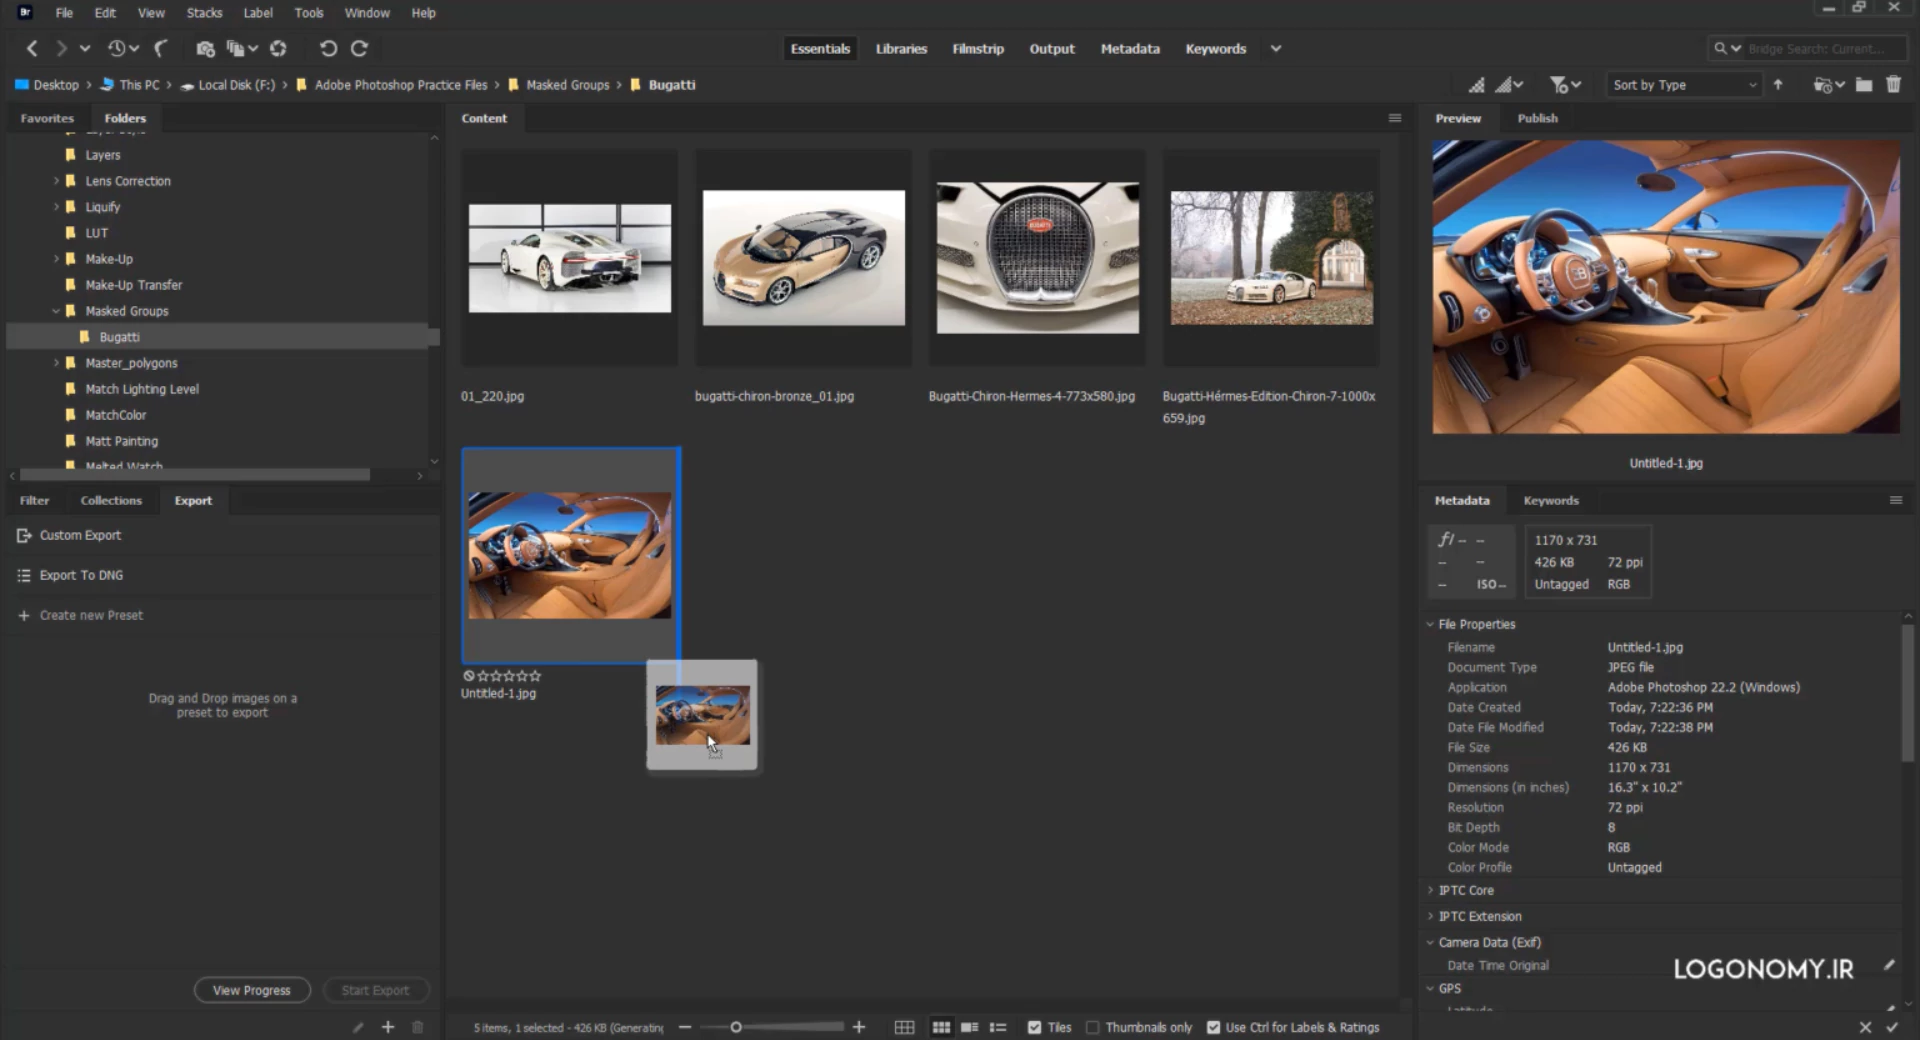1920x1040 pixels.
Task: Select the bugatti-chiron-bronze_01.jpg thumbnail
Action: point(804,258)
